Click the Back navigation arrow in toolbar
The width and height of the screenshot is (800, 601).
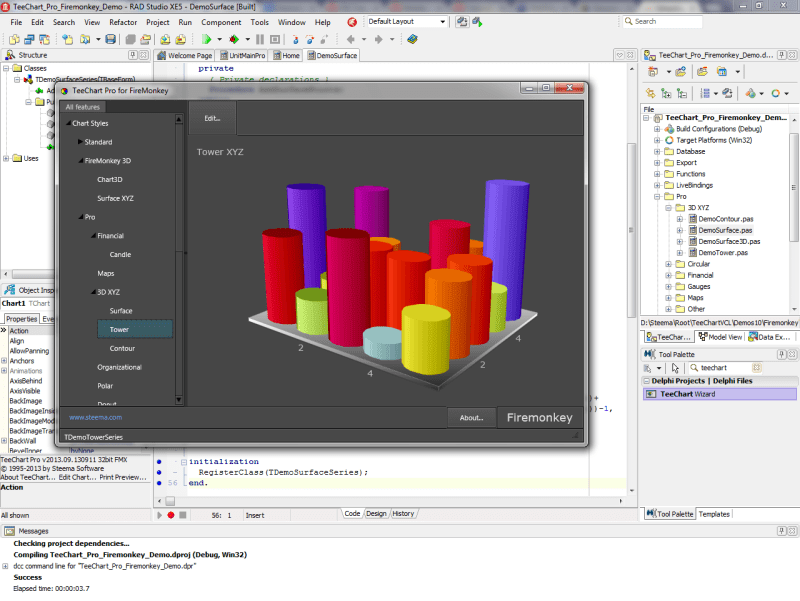(x=350, y=39)
